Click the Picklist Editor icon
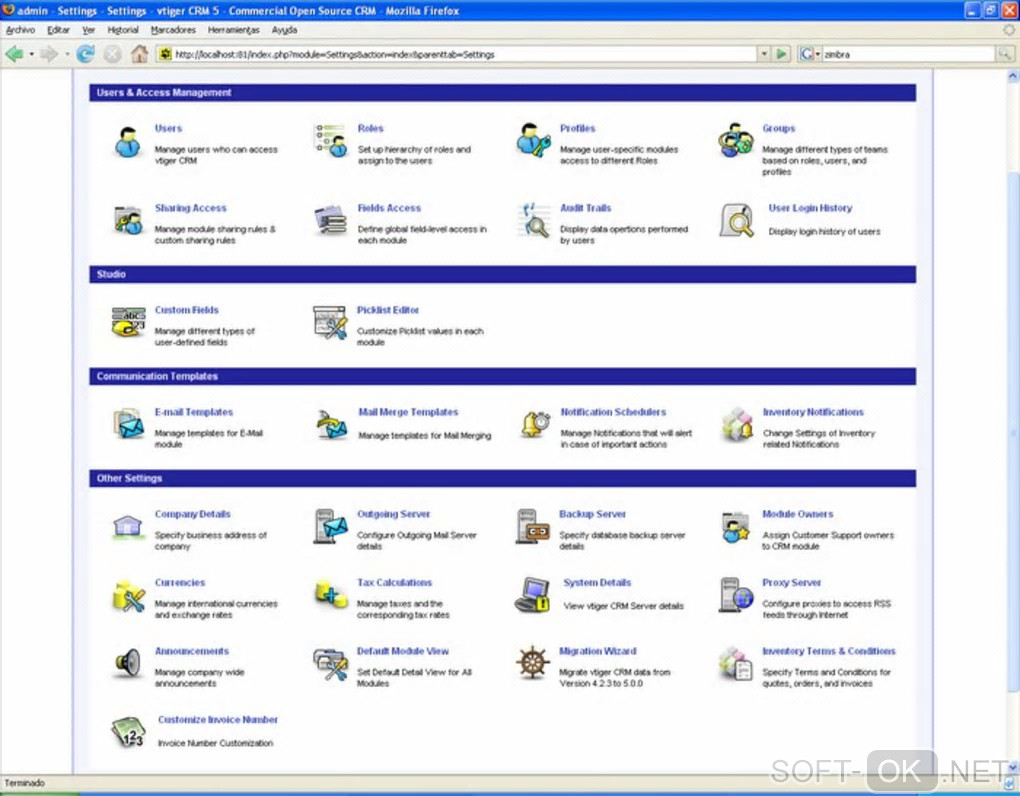1020x796 pixels. point(330,322)
